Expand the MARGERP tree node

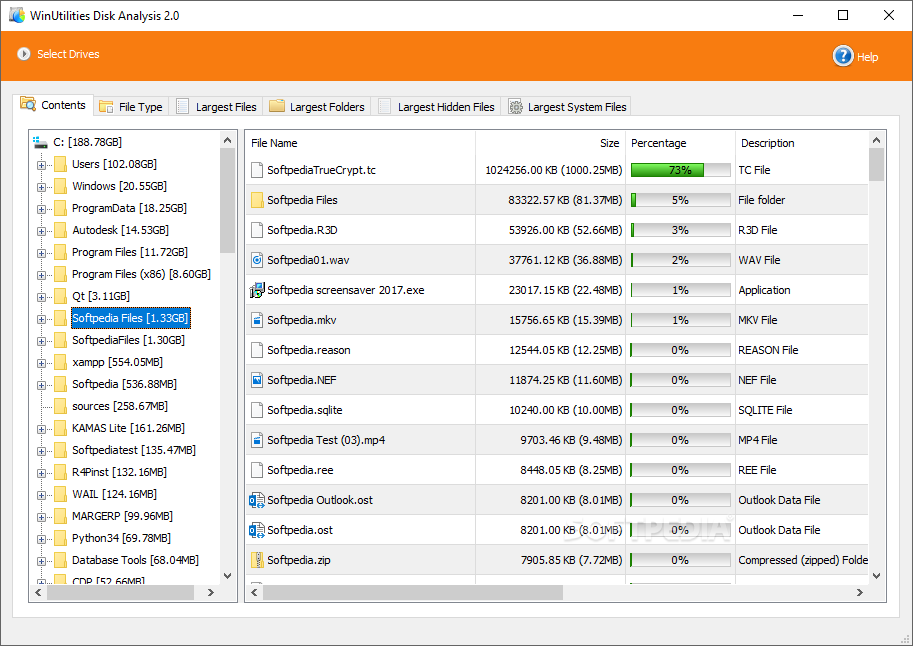pyautogui.click(x=41, y=517)
